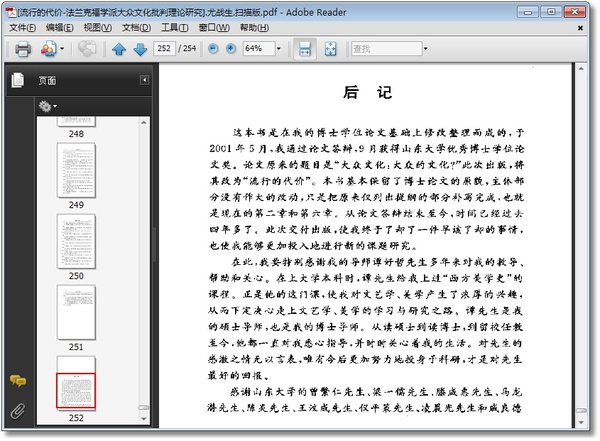This screenshot has width=600, height=441.
Task: Open the 窗口(W) menu
Action: coord(214,28)
